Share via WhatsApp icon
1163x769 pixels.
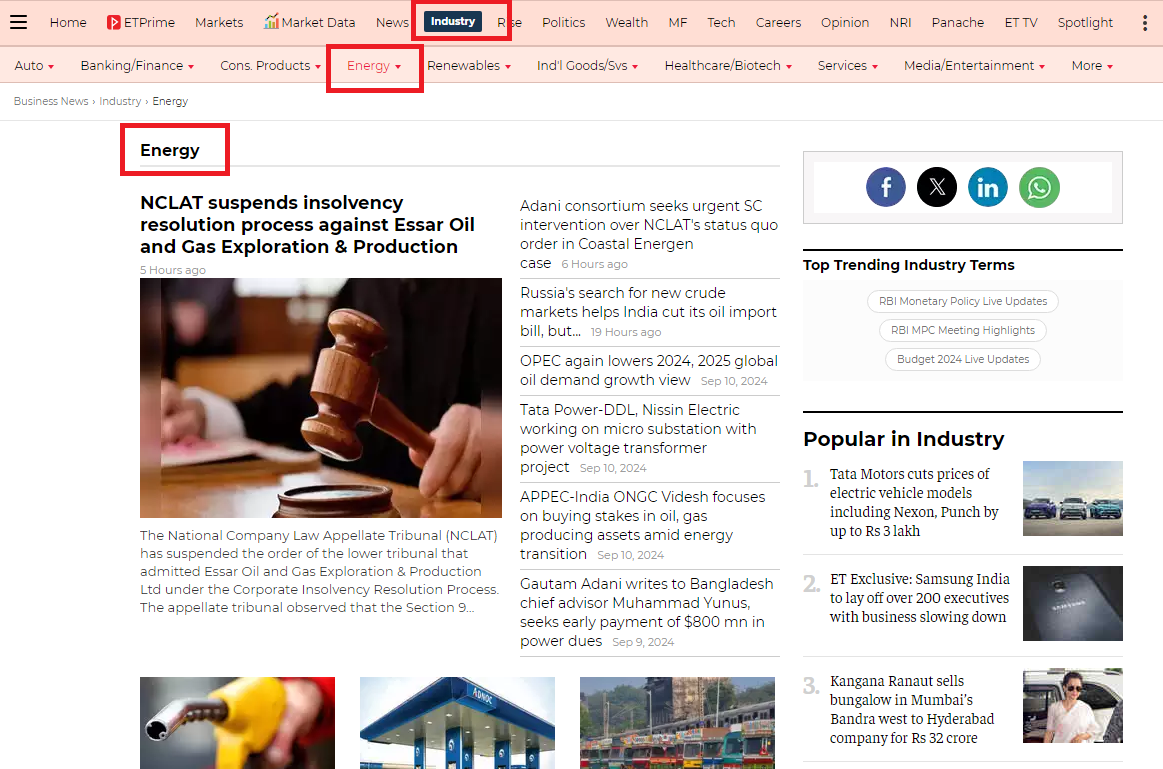click(1039, 187)
